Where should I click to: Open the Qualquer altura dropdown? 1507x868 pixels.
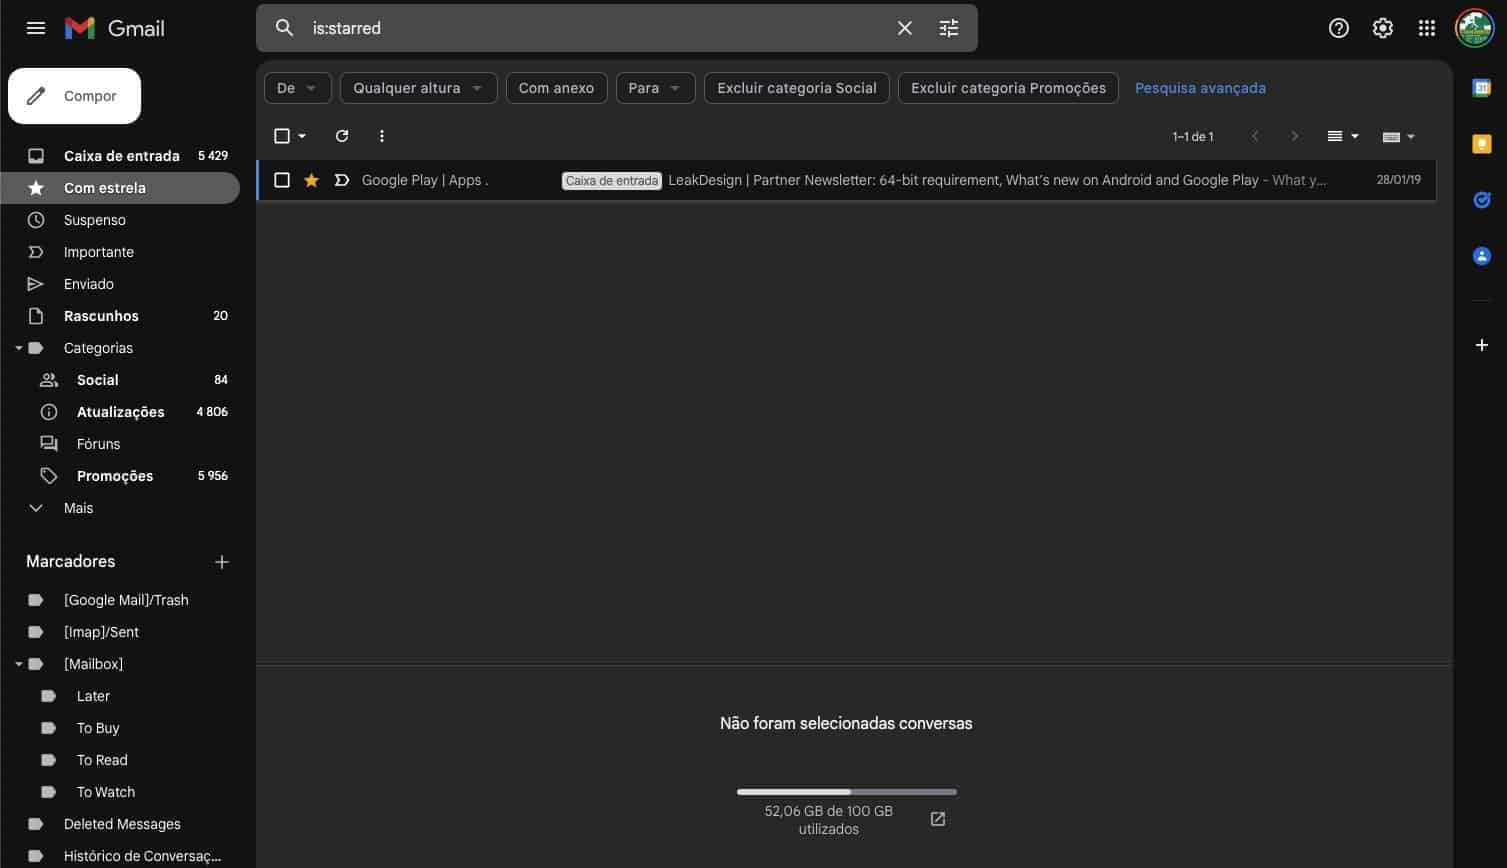point(418,88)
